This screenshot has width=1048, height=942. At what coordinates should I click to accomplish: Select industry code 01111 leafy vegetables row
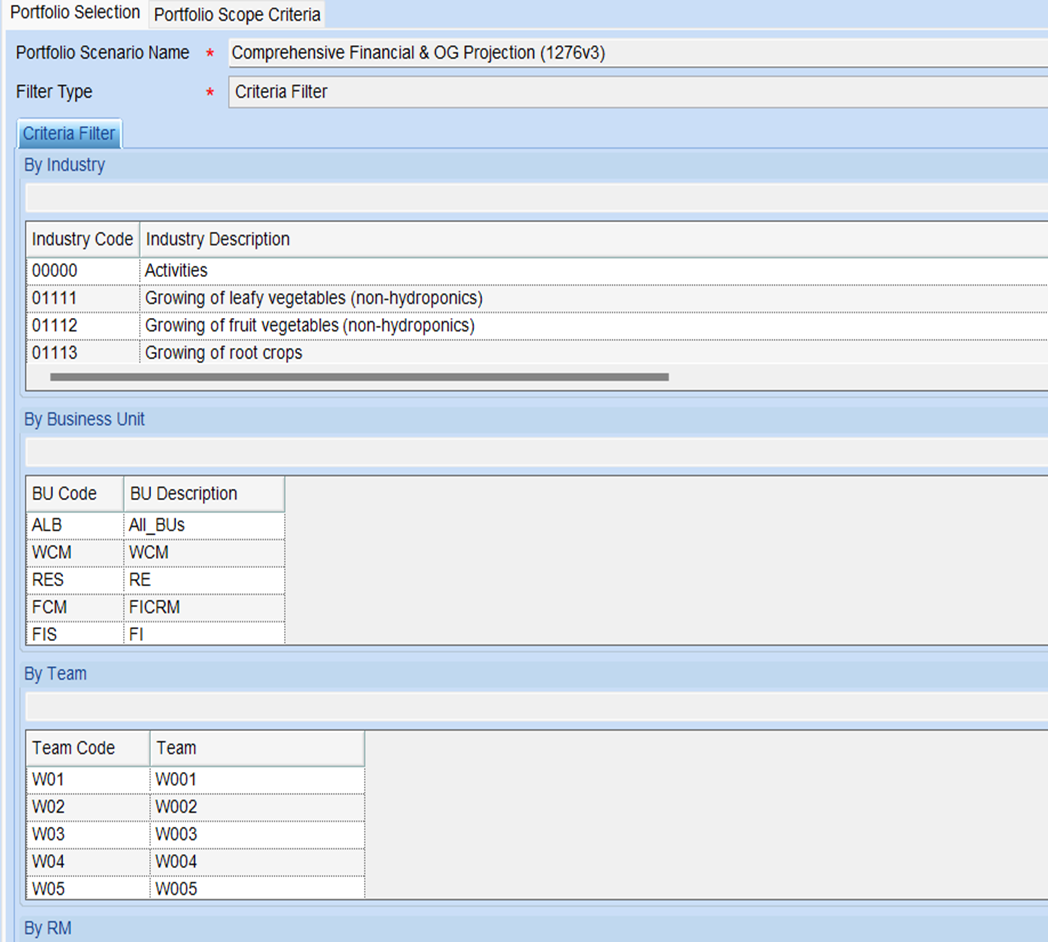(313, 298)
